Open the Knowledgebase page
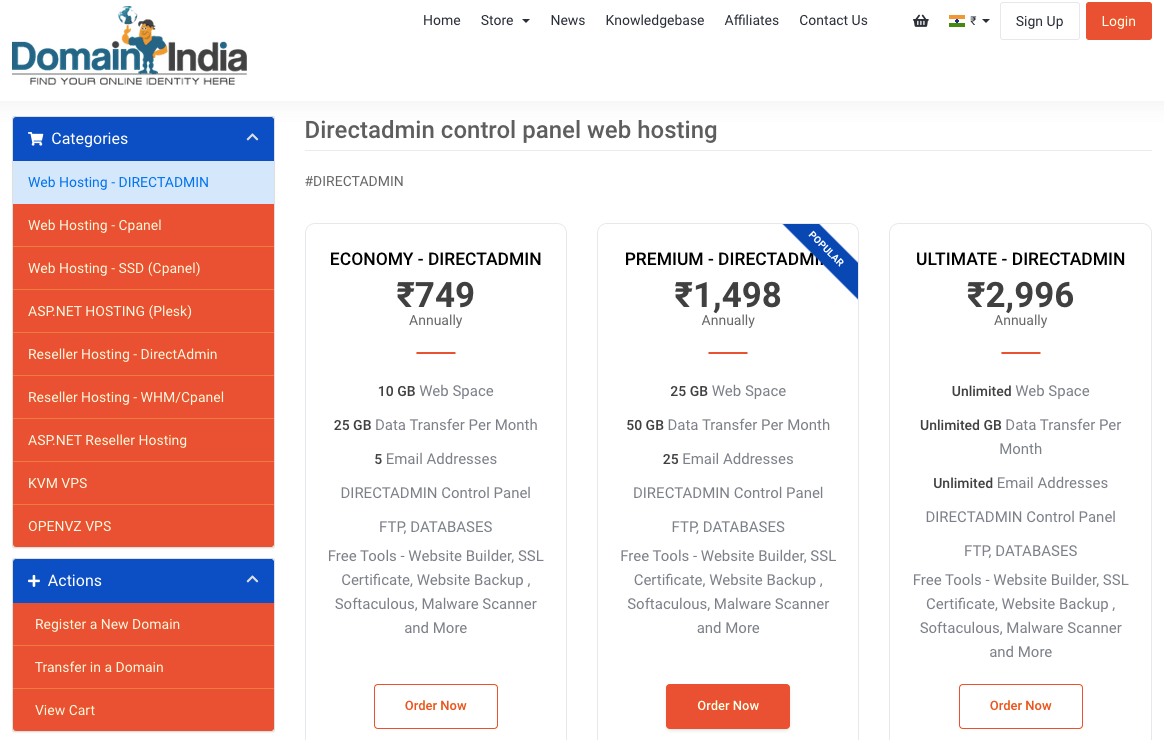Viewport: 1164px width, 740px height. coord(654,20)
